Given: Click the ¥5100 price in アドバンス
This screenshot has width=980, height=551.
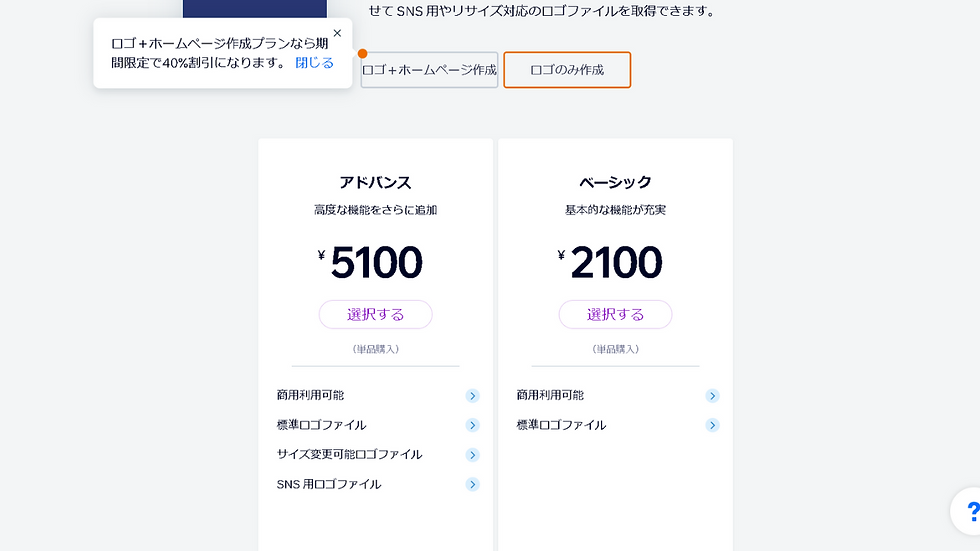Looking at the screenshot, I should coord(370,262).
